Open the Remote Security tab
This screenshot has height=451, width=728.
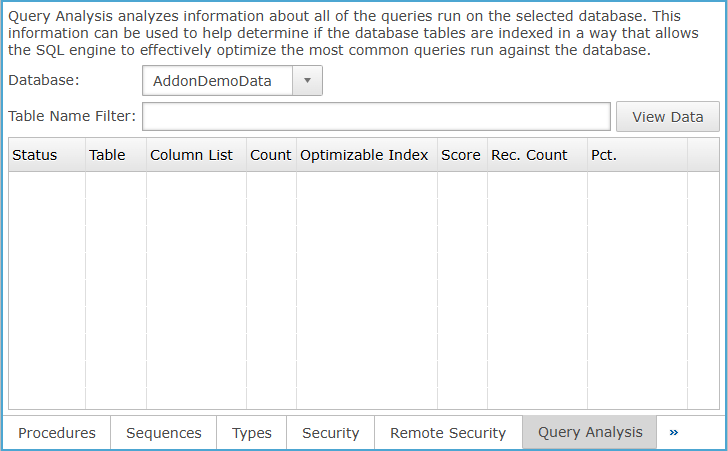[448, 433]
